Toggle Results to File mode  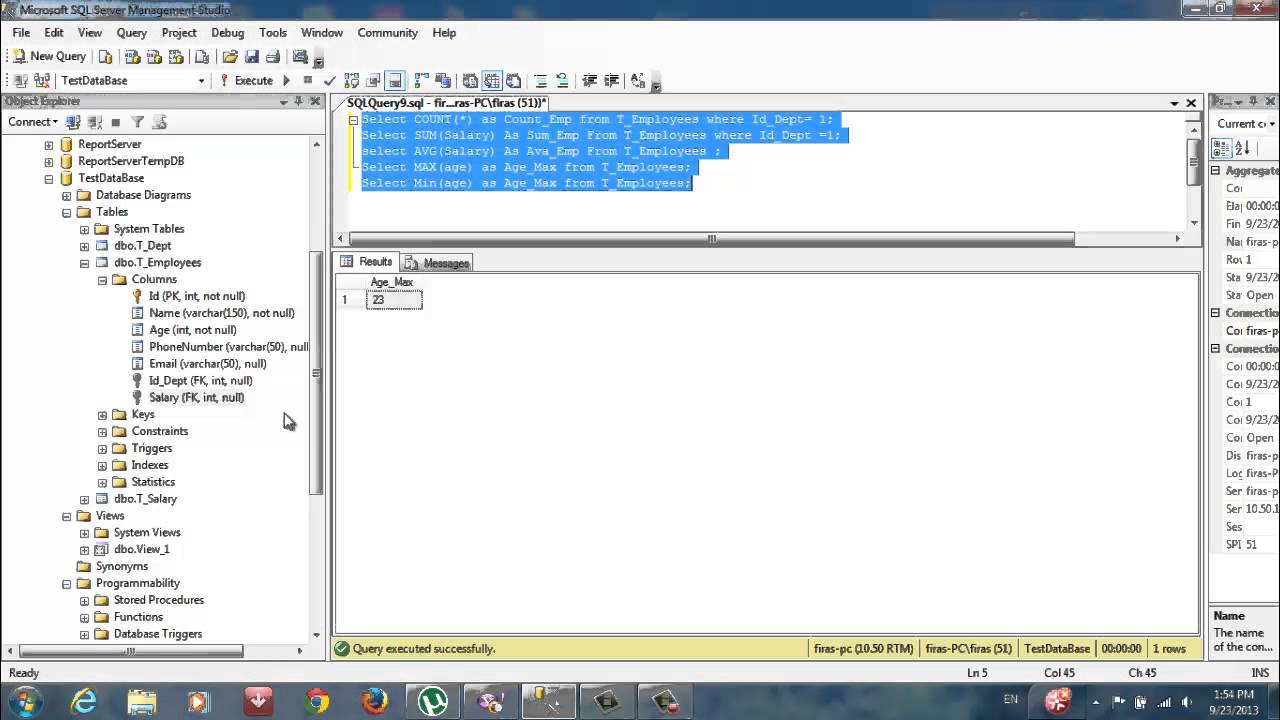click(x=513, y=80)
